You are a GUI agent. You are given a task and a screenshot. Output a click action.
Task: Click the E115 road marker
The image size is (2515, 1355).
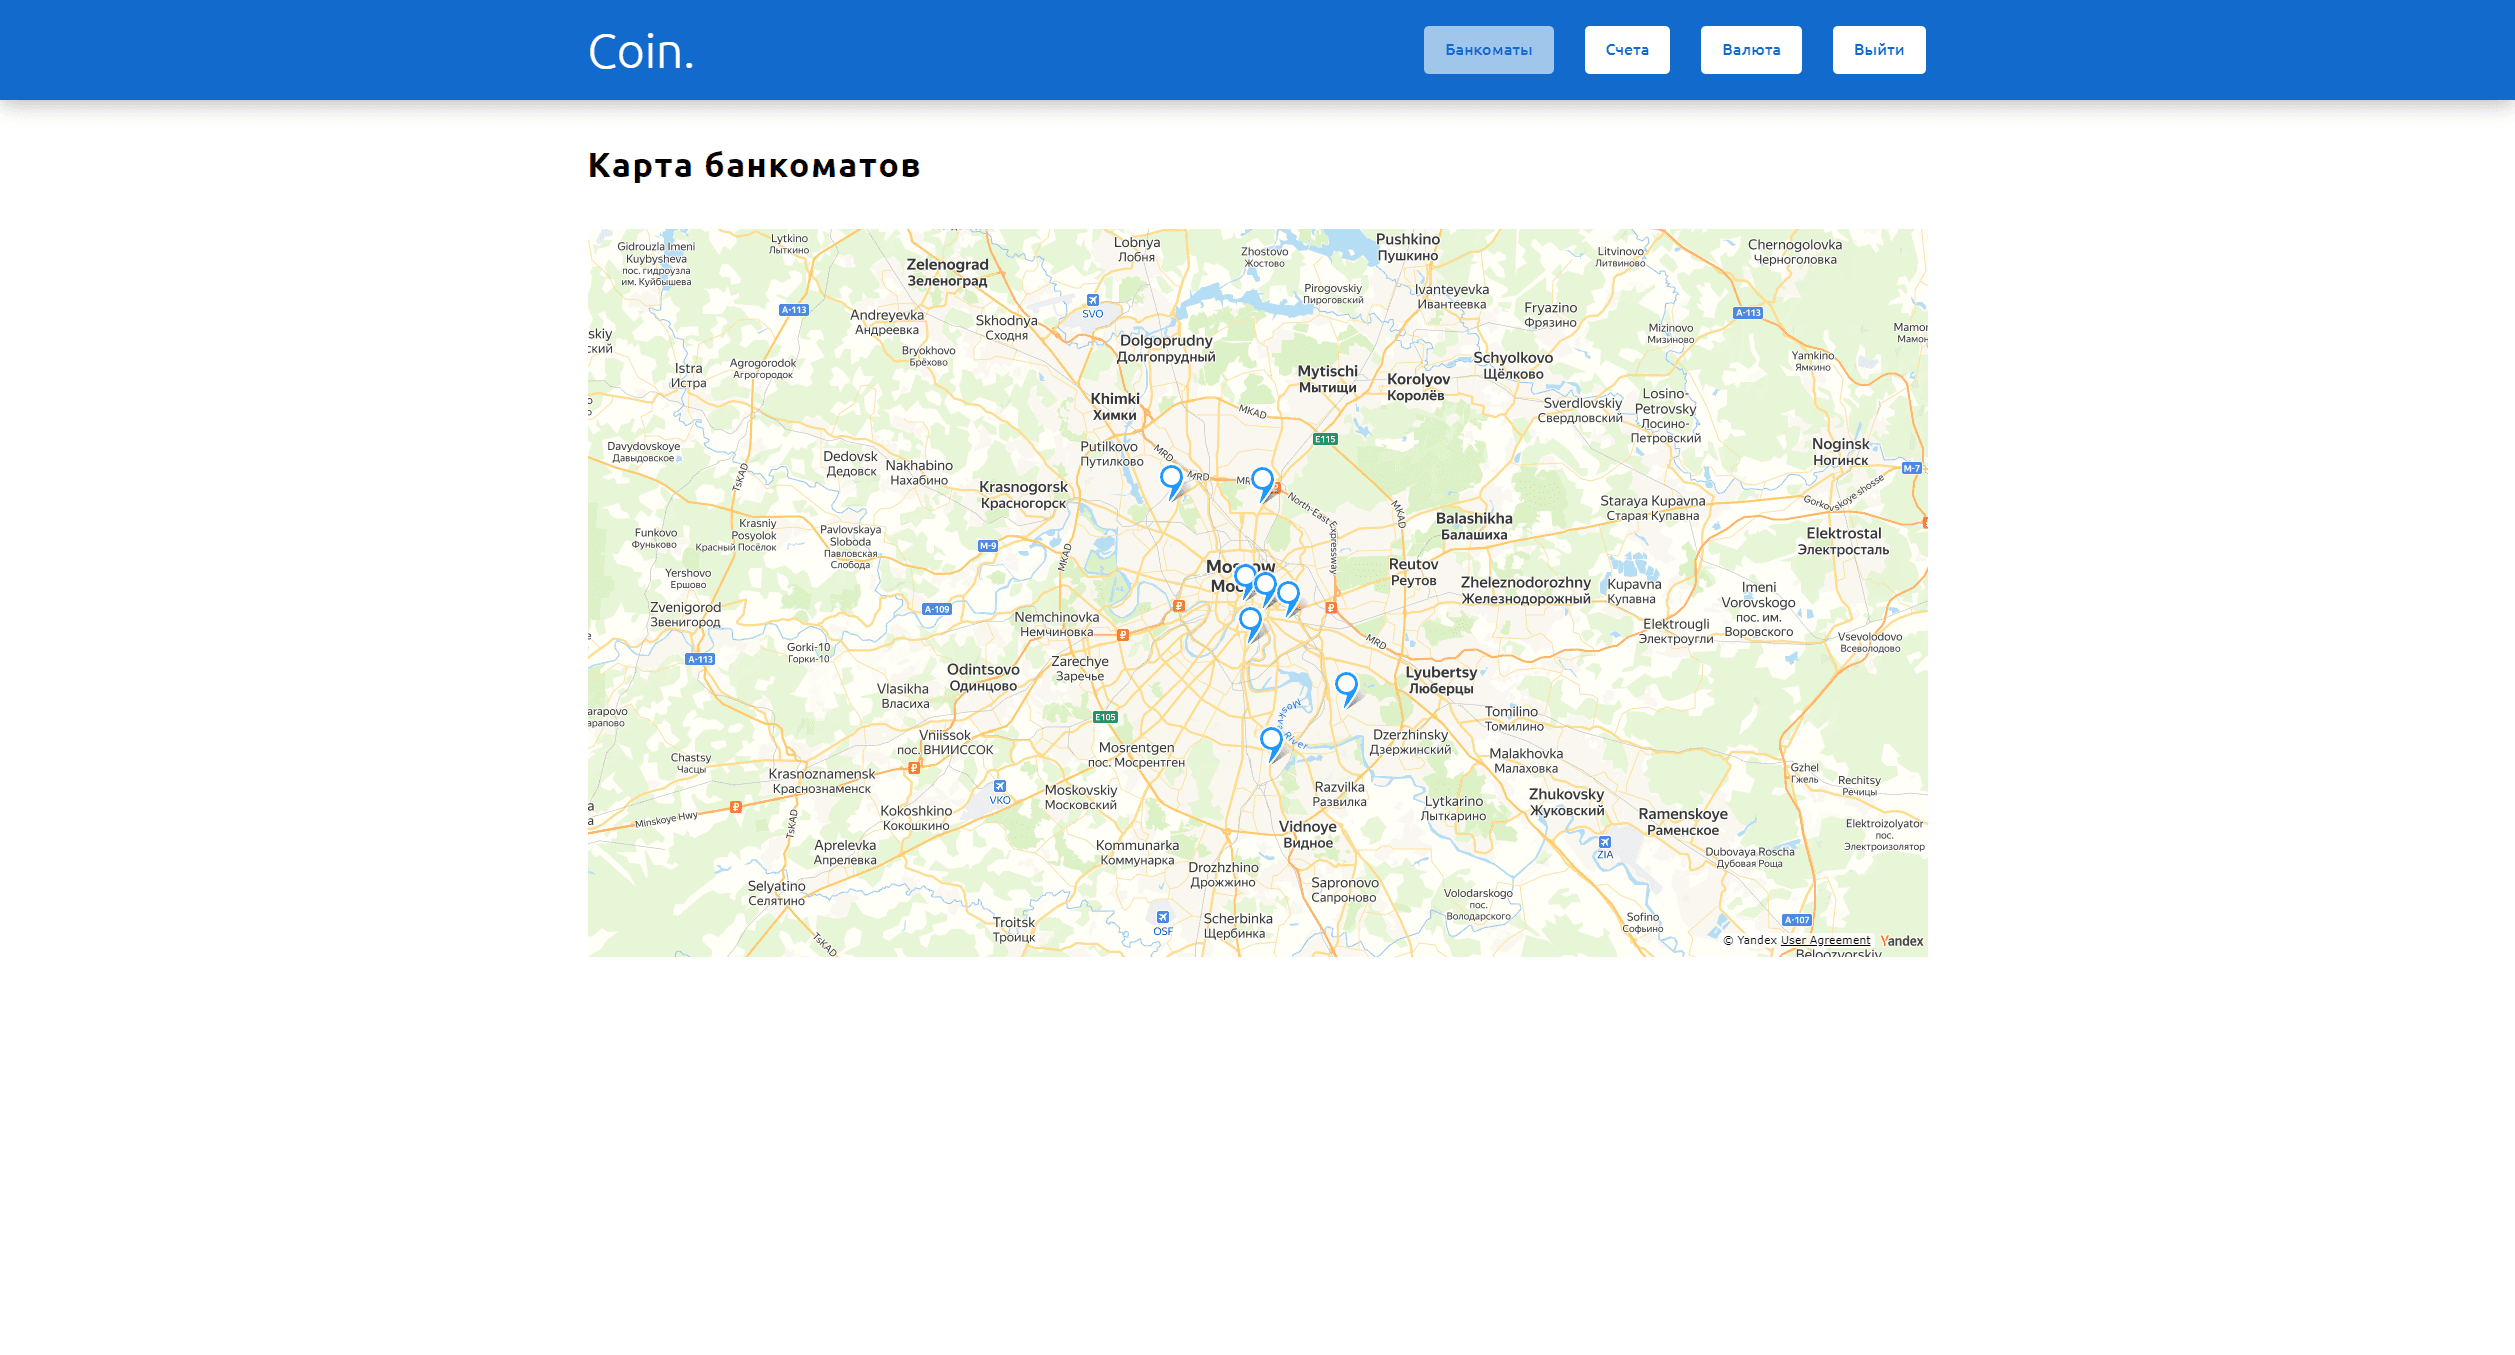pyautogui.click(x=1325, y=439)
